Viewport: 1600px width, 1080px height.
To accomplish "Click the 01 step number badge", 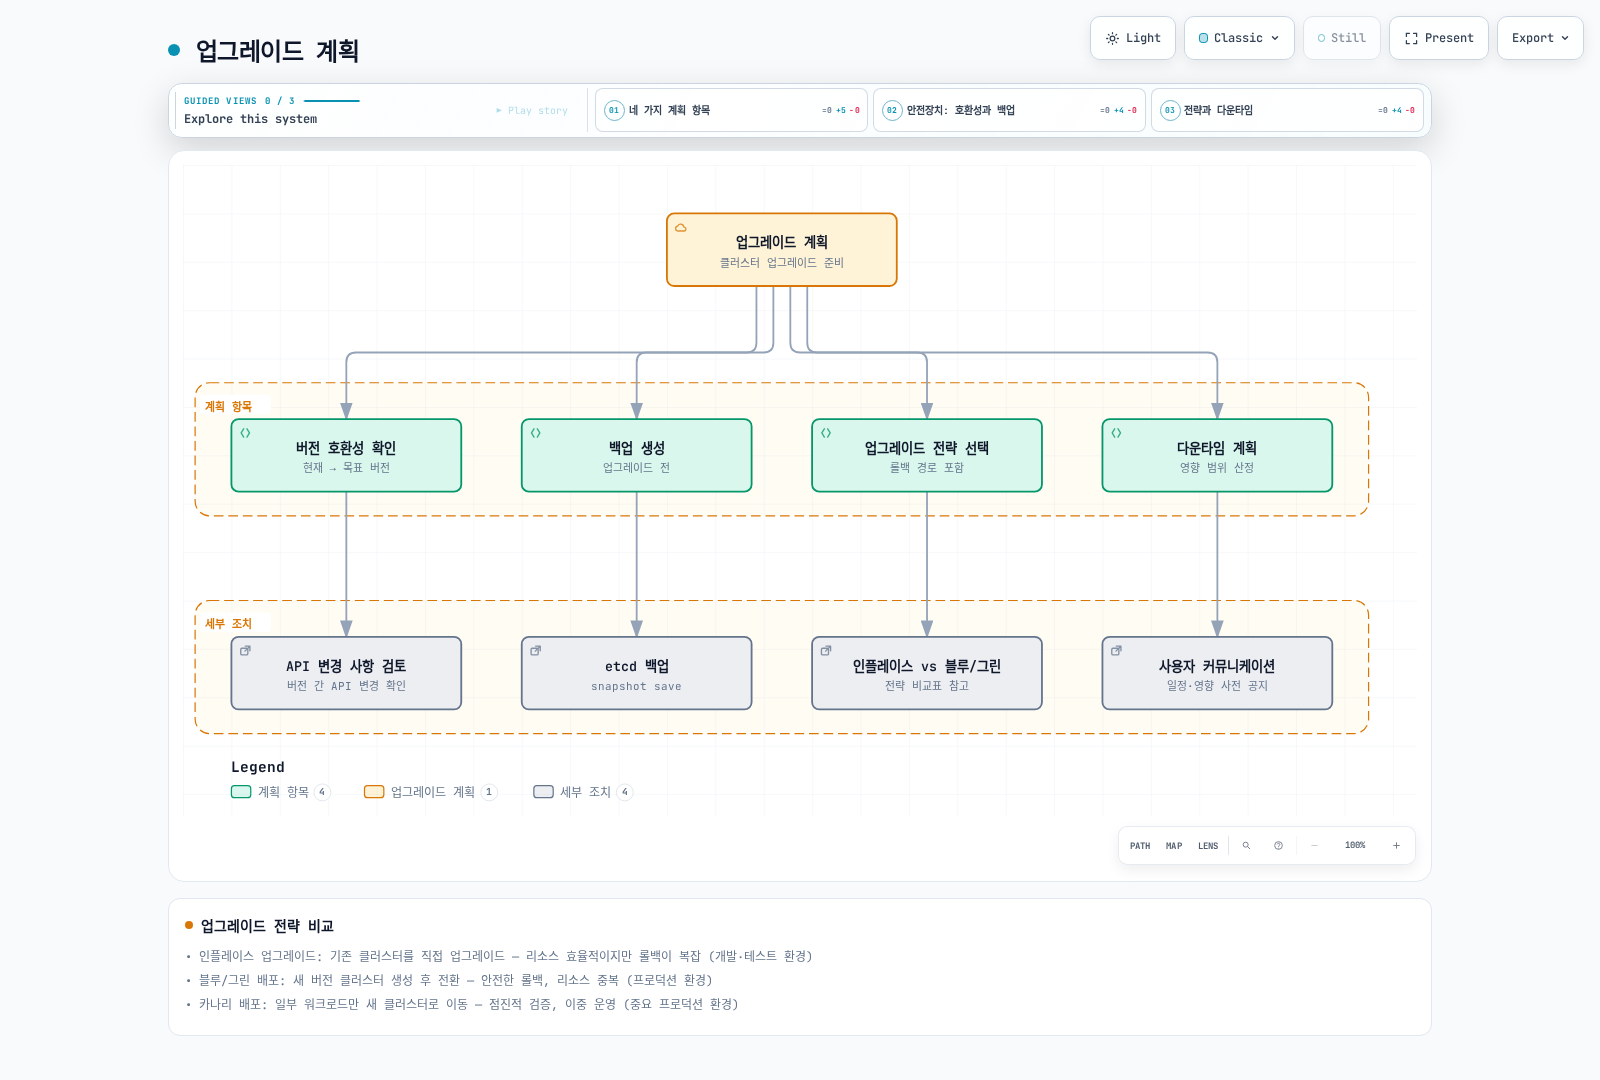I will pos(614,110).
